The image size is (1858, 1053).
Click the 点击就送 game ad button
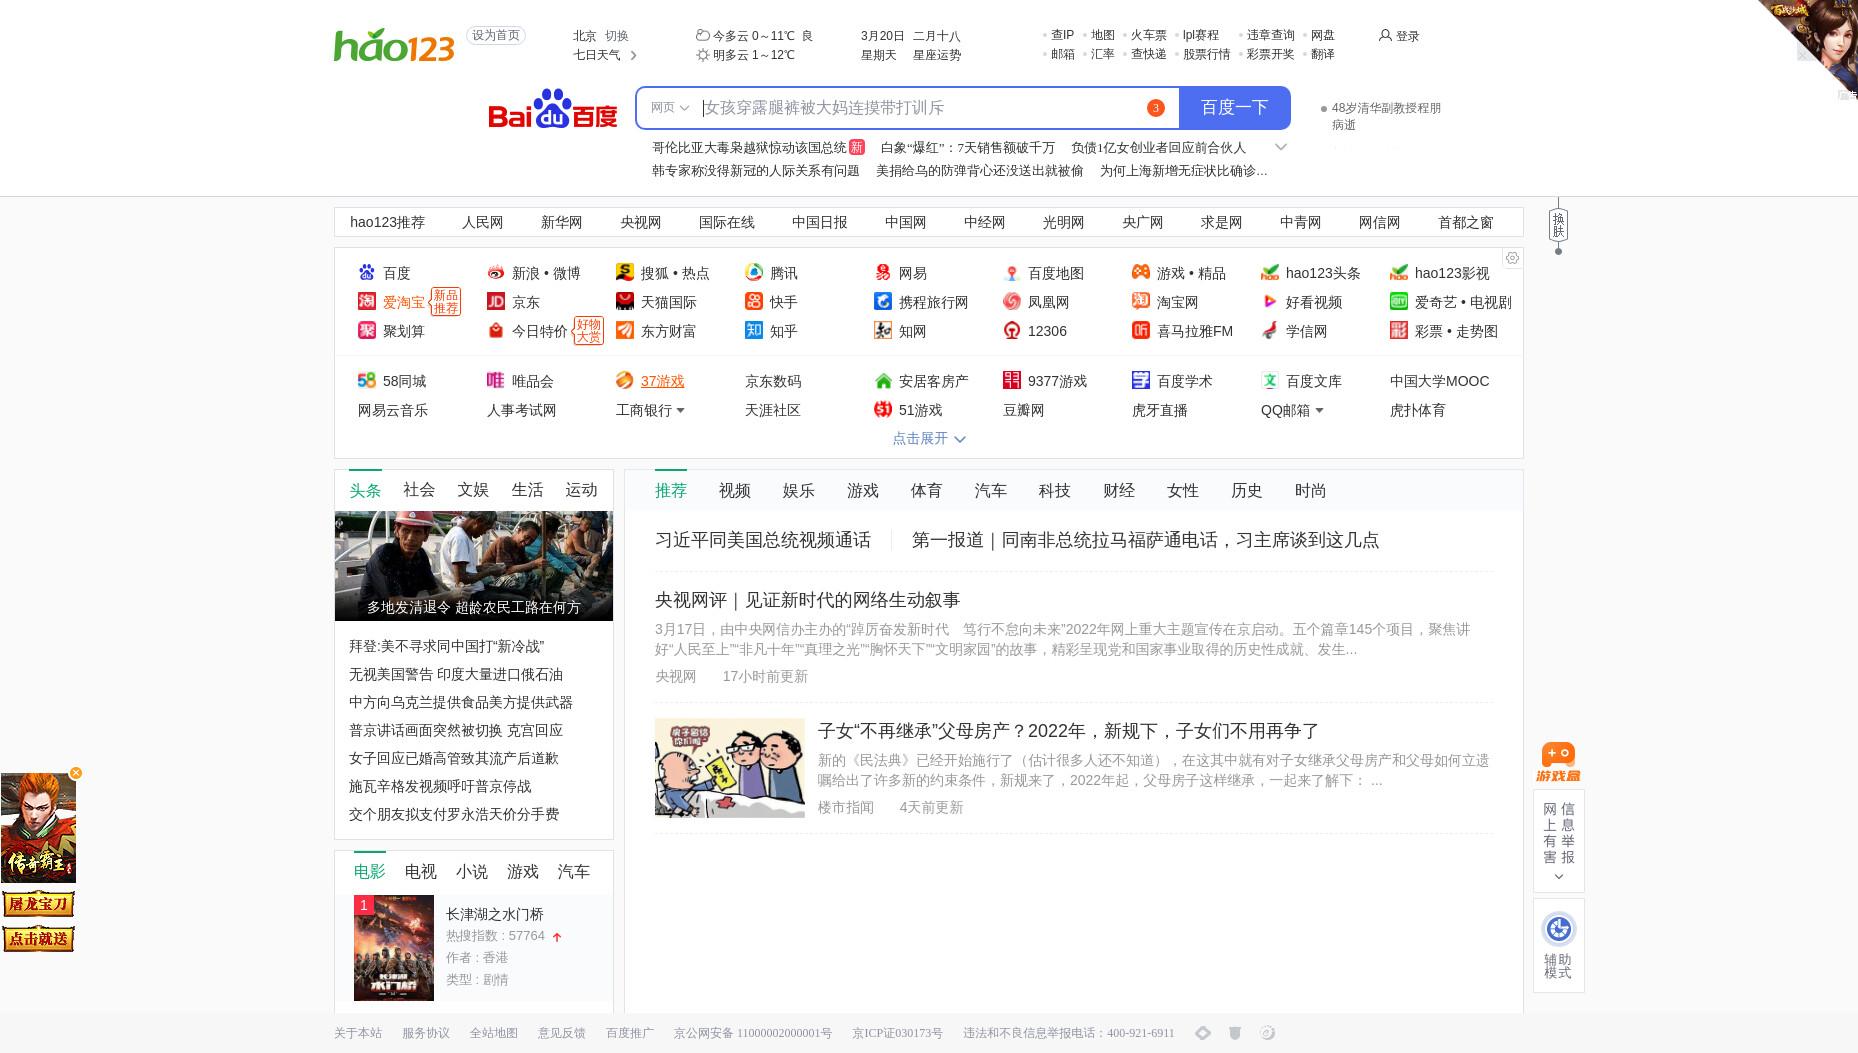coord(38,939)
